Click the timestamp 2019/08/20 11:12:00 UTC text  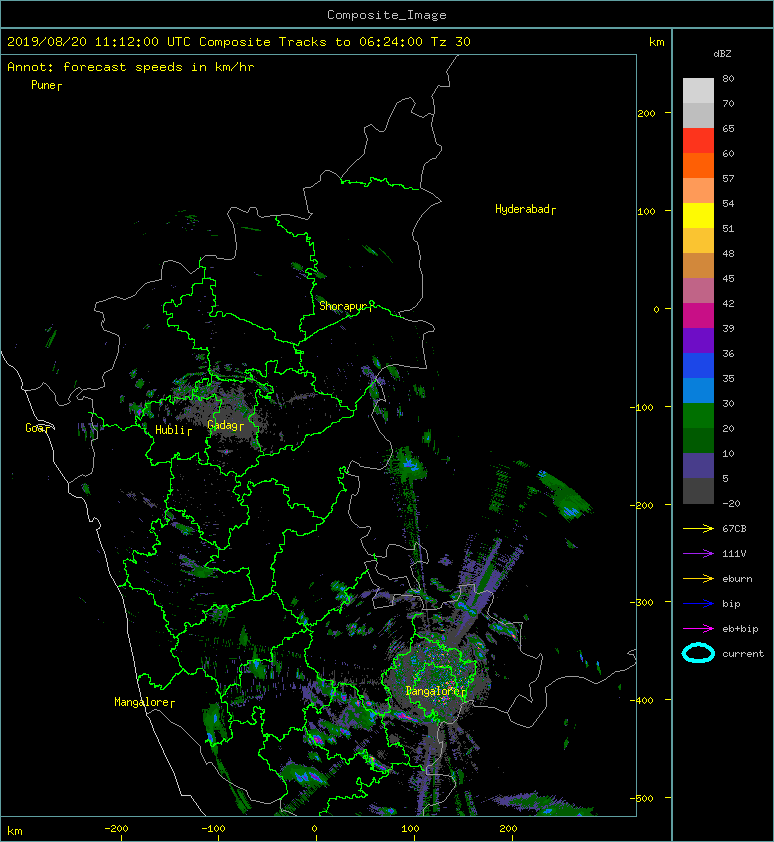pos(99,42)
